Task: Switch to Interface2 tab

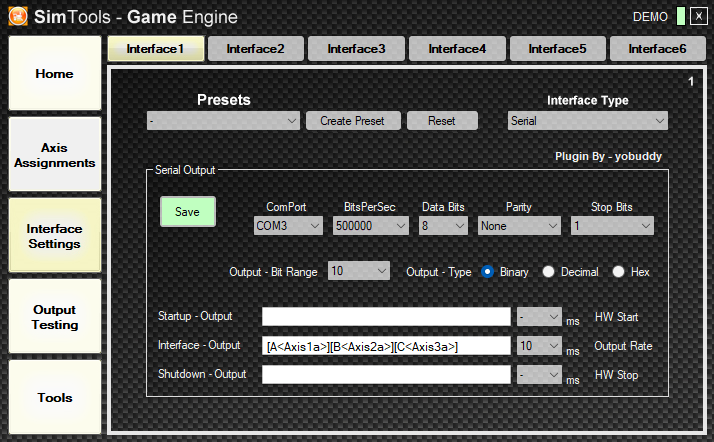Action: (255, 48)
